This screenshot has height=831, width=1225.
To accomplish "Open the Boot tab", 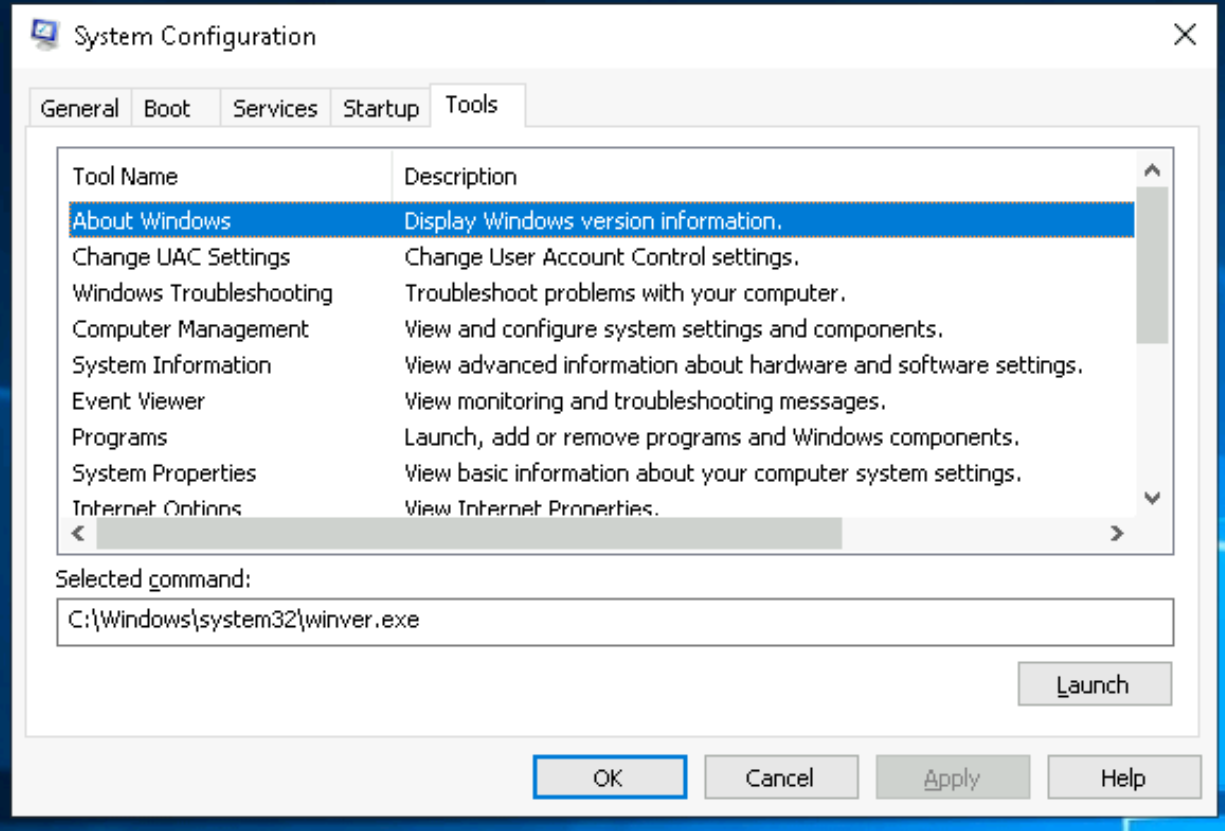I will pos(167,109).
